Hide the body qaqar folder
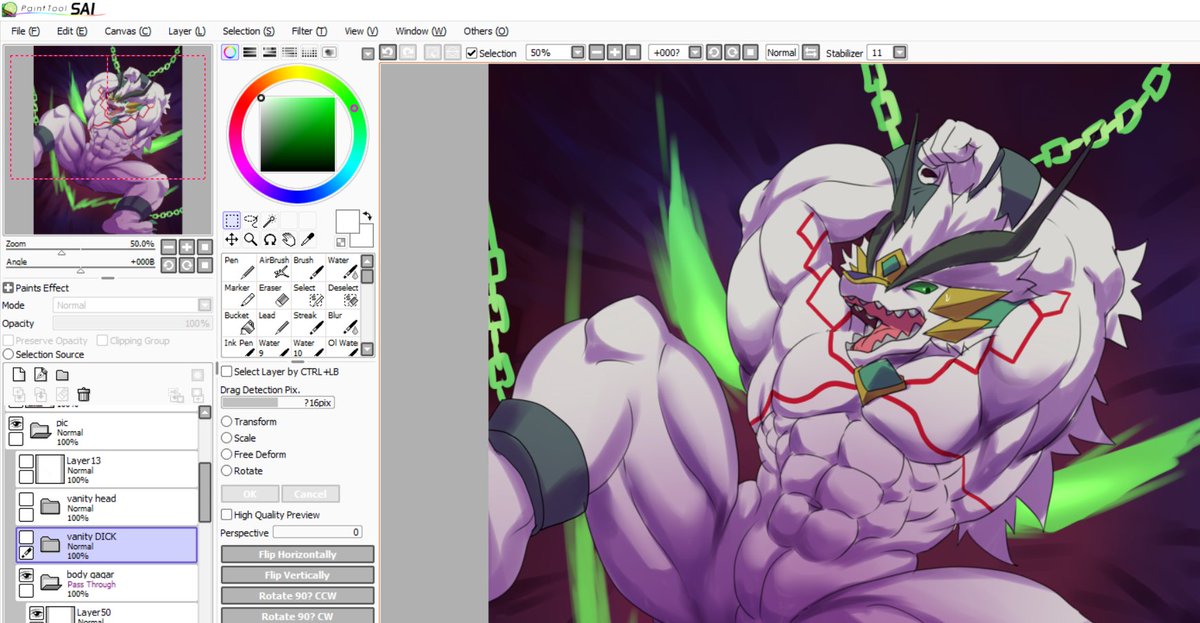The height and width of the screenshot is (623, 1200). 27,576
